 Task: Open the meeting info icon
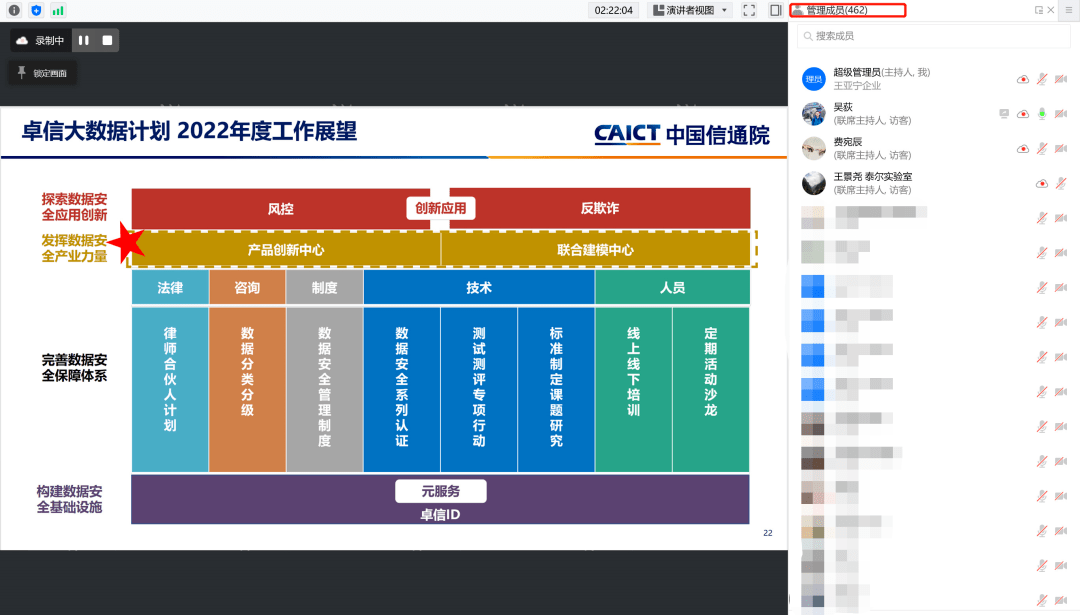14,10
